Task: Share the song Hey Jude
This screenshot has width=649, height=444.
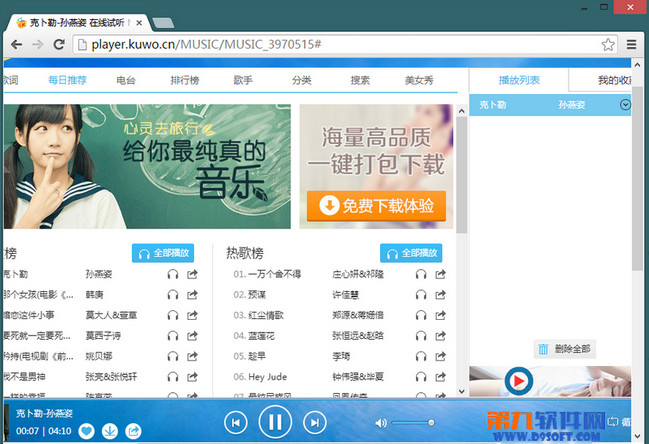Action: coord(441,377)
